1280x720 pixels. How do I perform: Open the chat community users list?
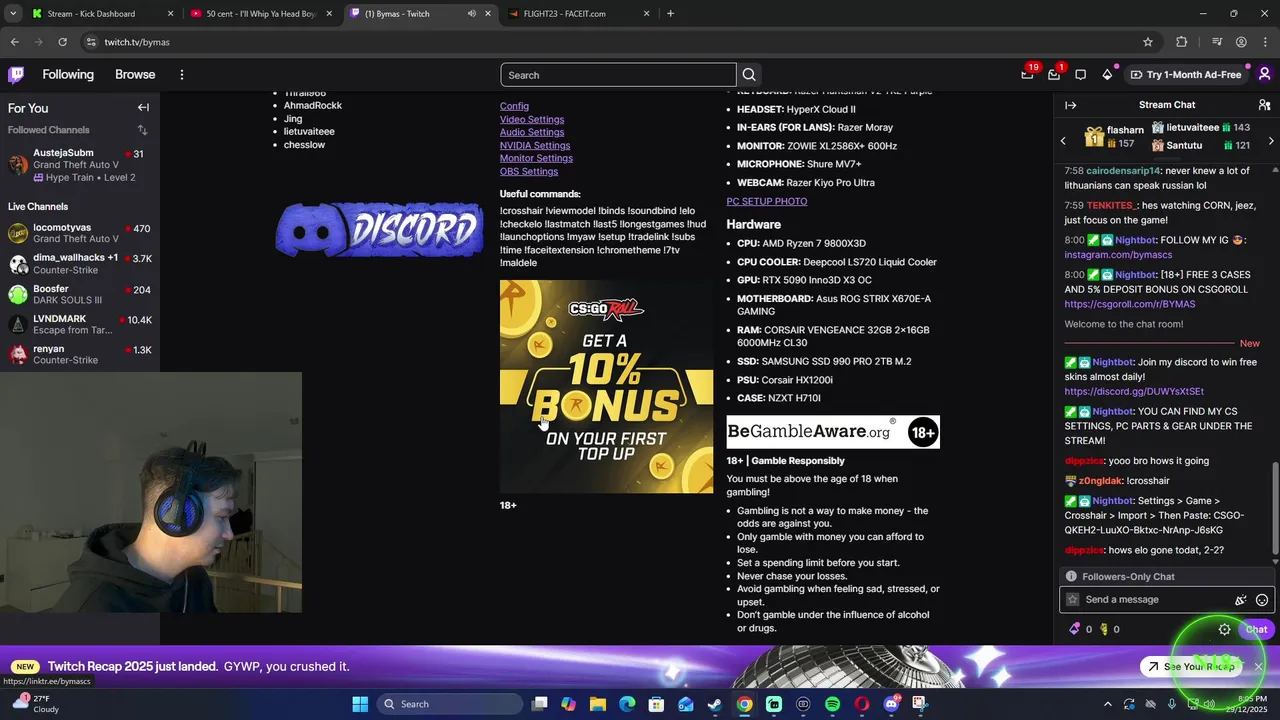(1264, 105)
